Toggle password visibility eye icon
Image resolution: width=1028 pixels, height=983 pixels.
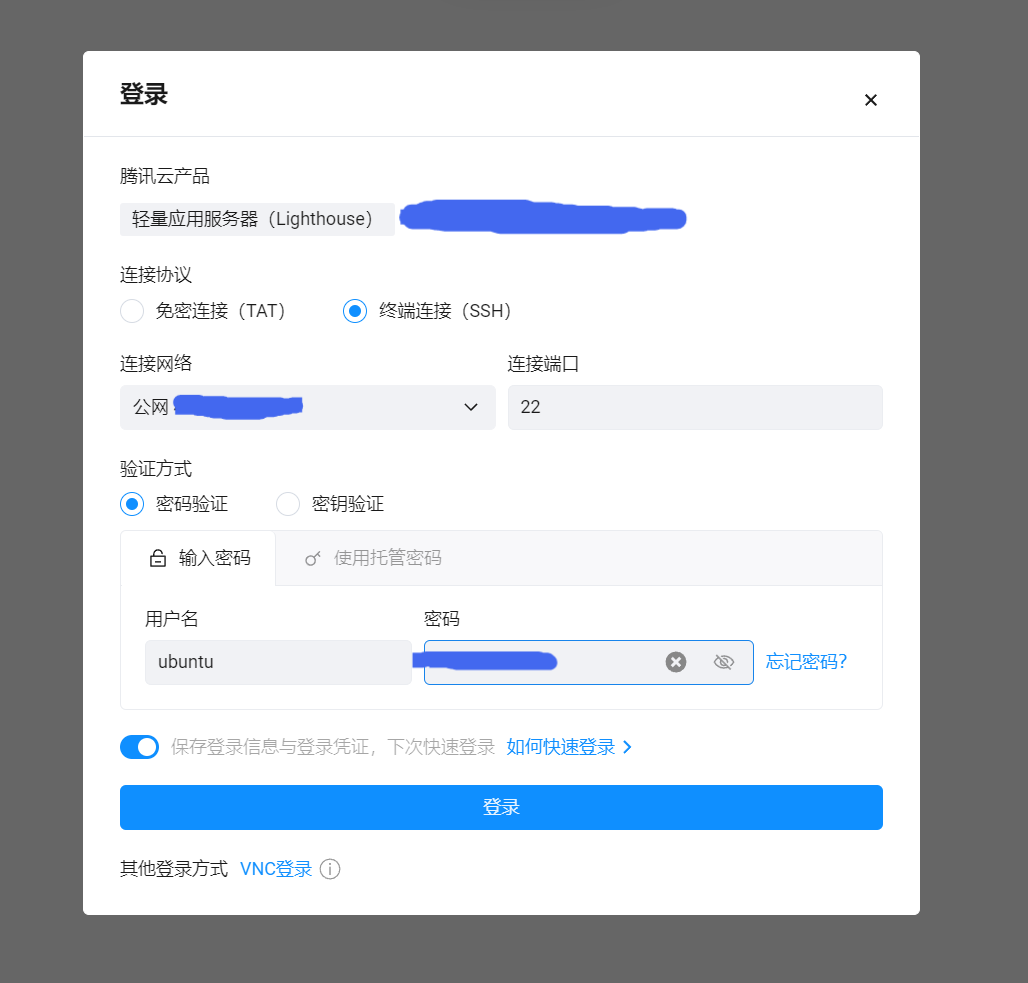pyautogui.click(x=724, y=662)
